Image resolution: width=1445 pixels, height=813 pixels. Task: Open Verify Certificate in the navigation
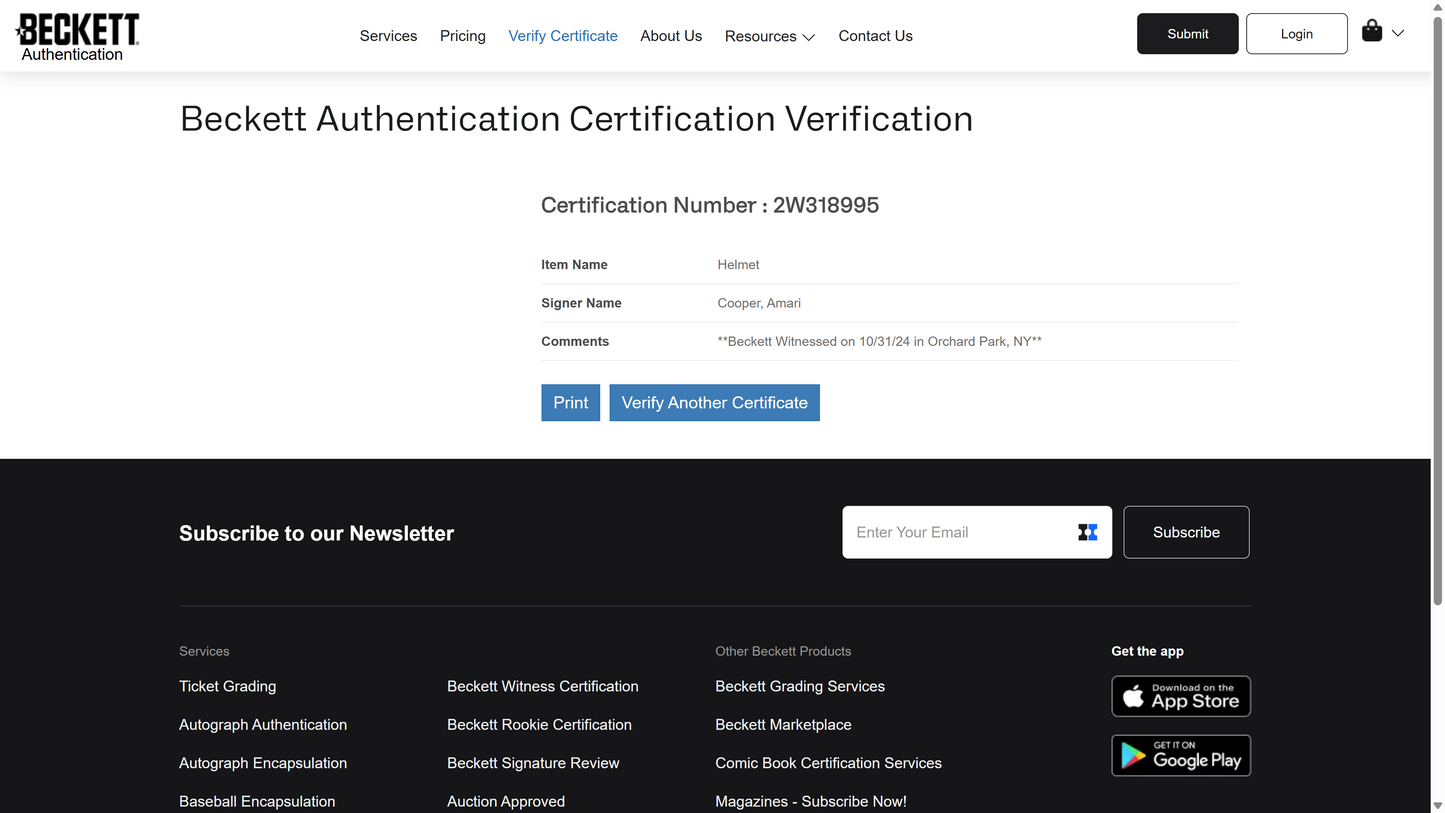(x=563, y=36)
